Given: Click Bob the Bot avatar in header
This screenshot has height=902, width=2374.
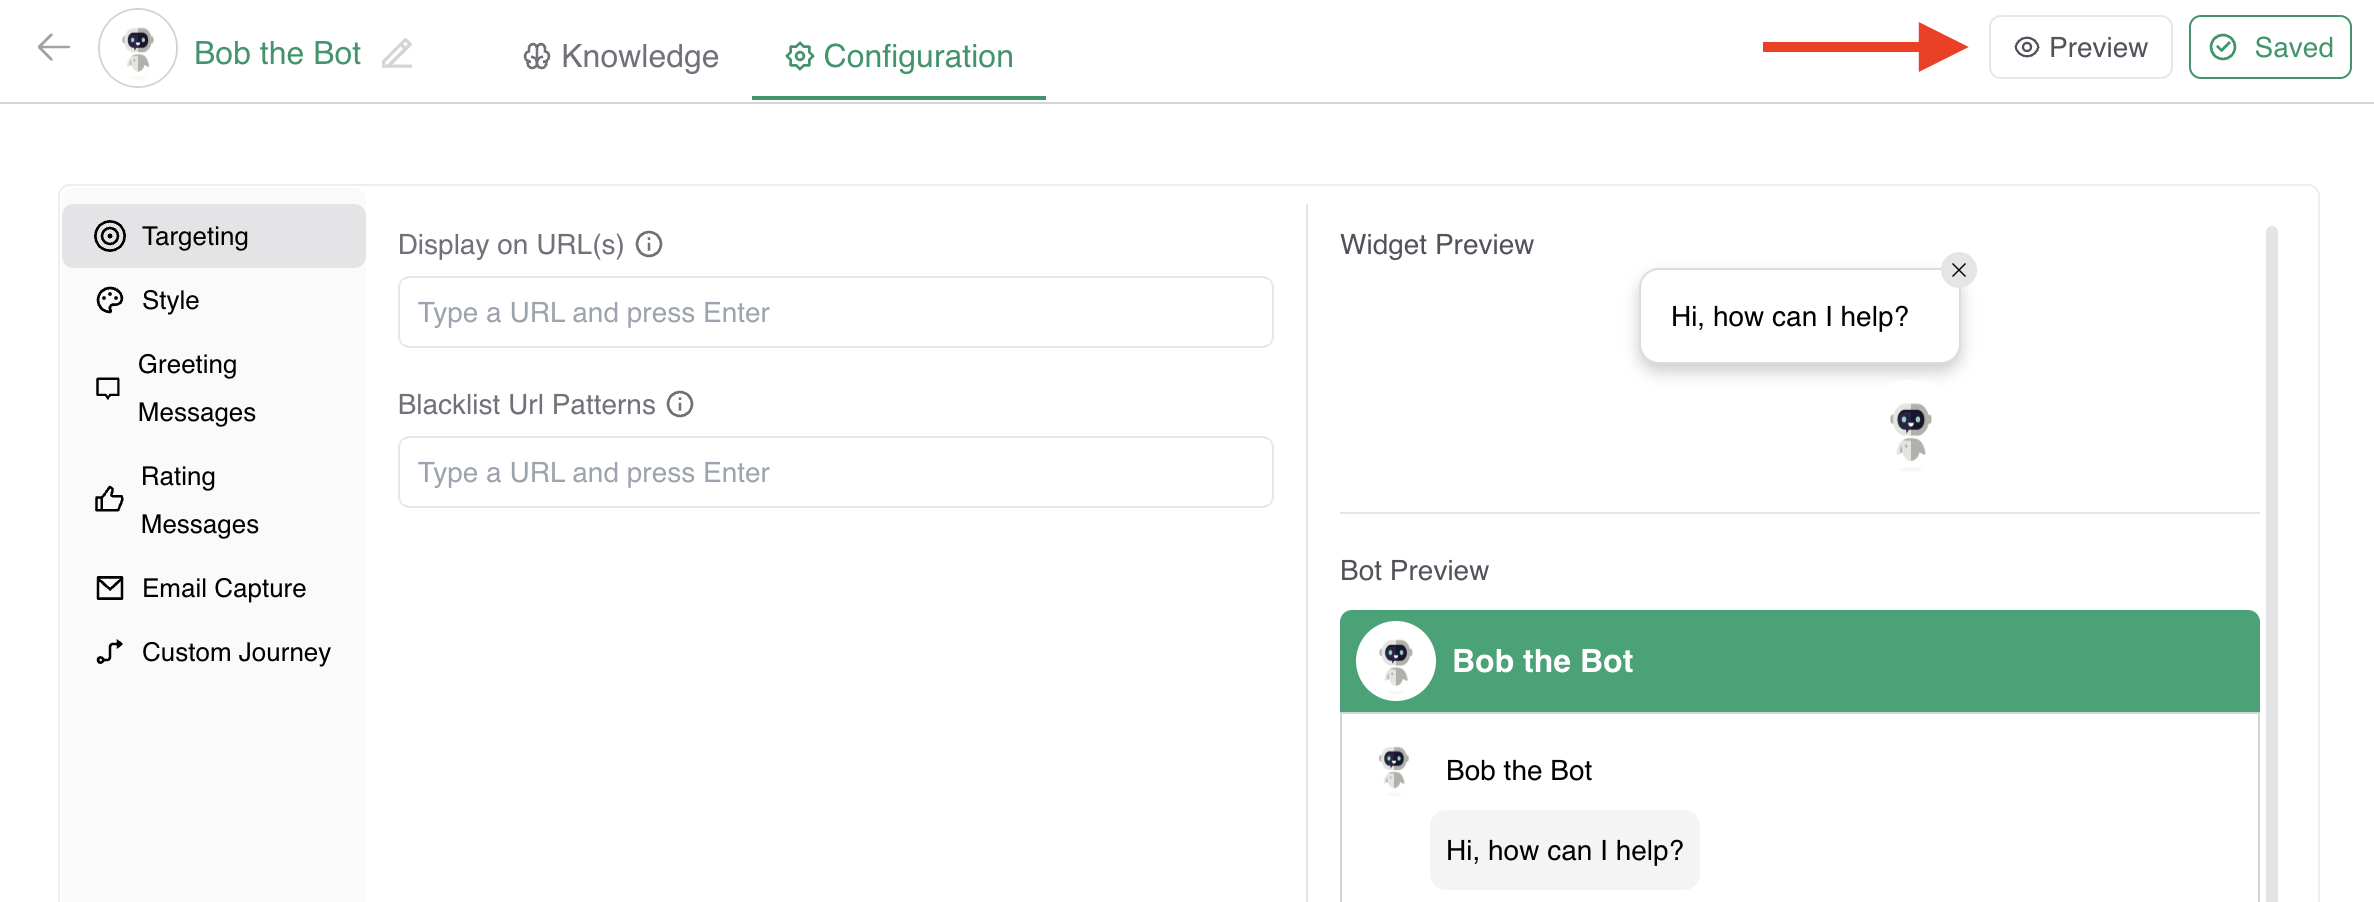Looking at the screenshot, I should (x=138, y=48).
